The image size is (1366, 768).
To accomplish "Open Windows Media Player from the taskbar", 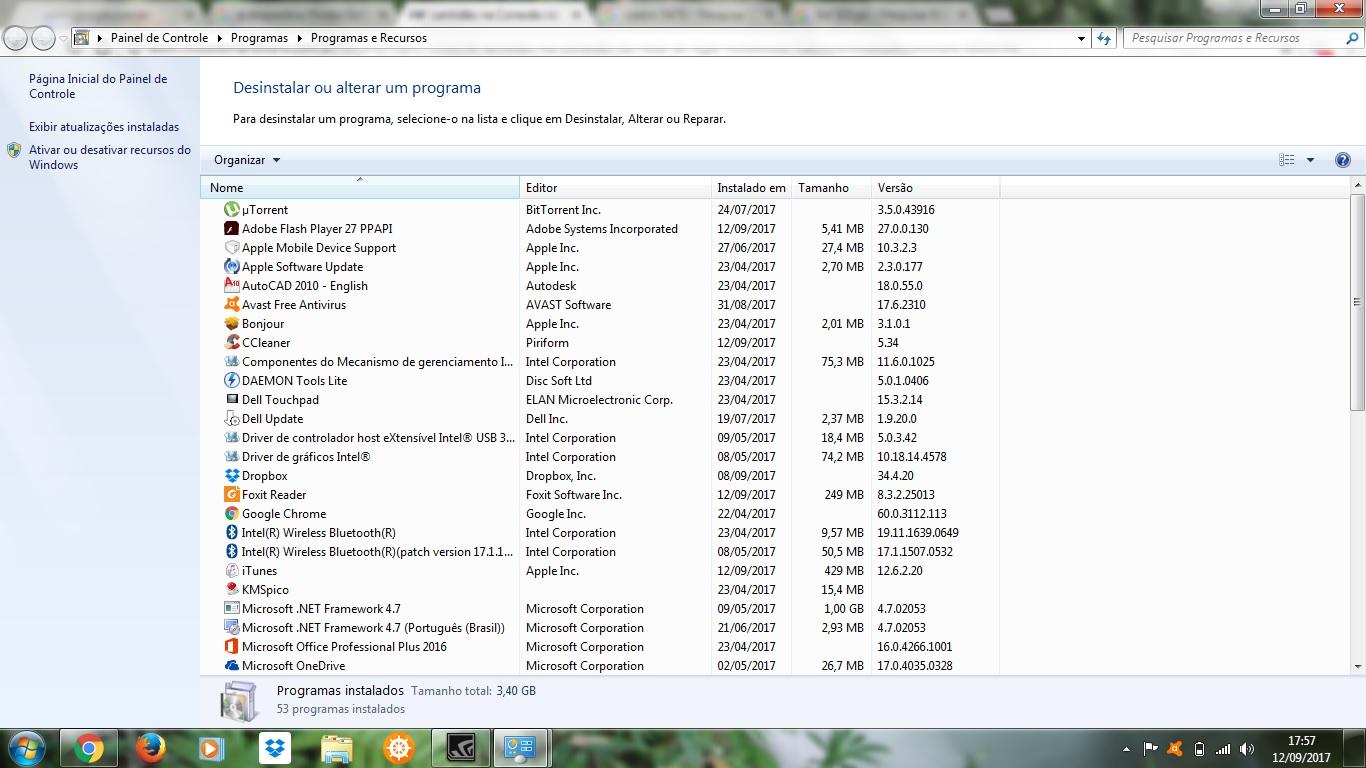I will tap(211, 748).
